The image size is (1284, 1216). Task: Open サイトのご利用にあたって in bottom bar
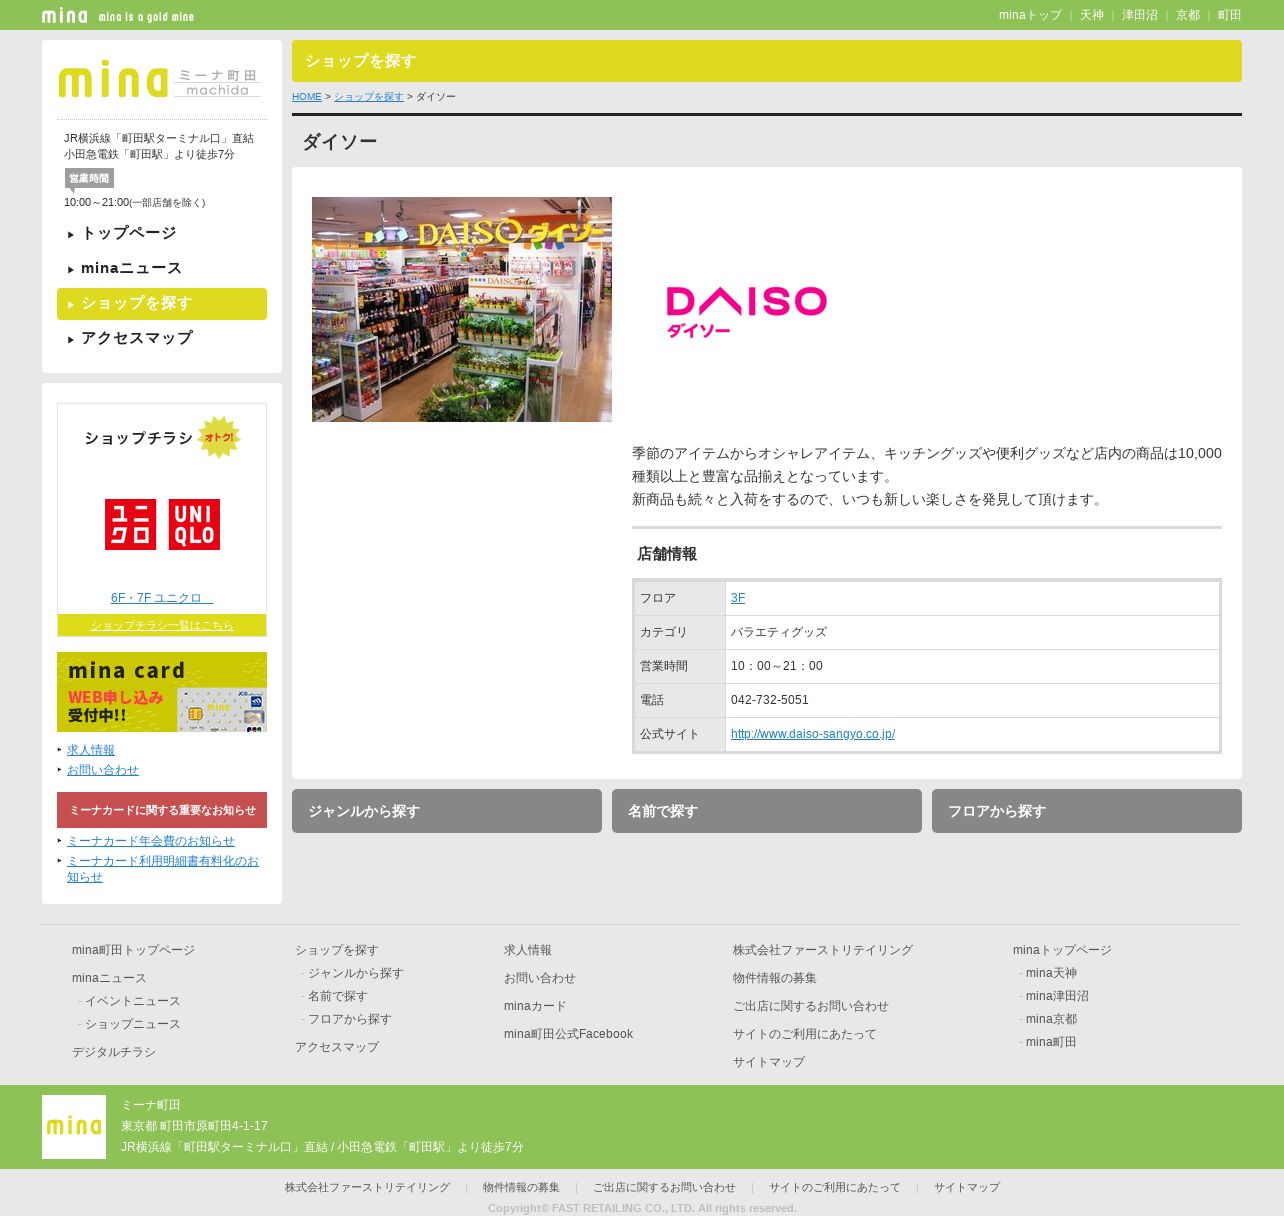pyautogui.click(x=835, y=1187)
